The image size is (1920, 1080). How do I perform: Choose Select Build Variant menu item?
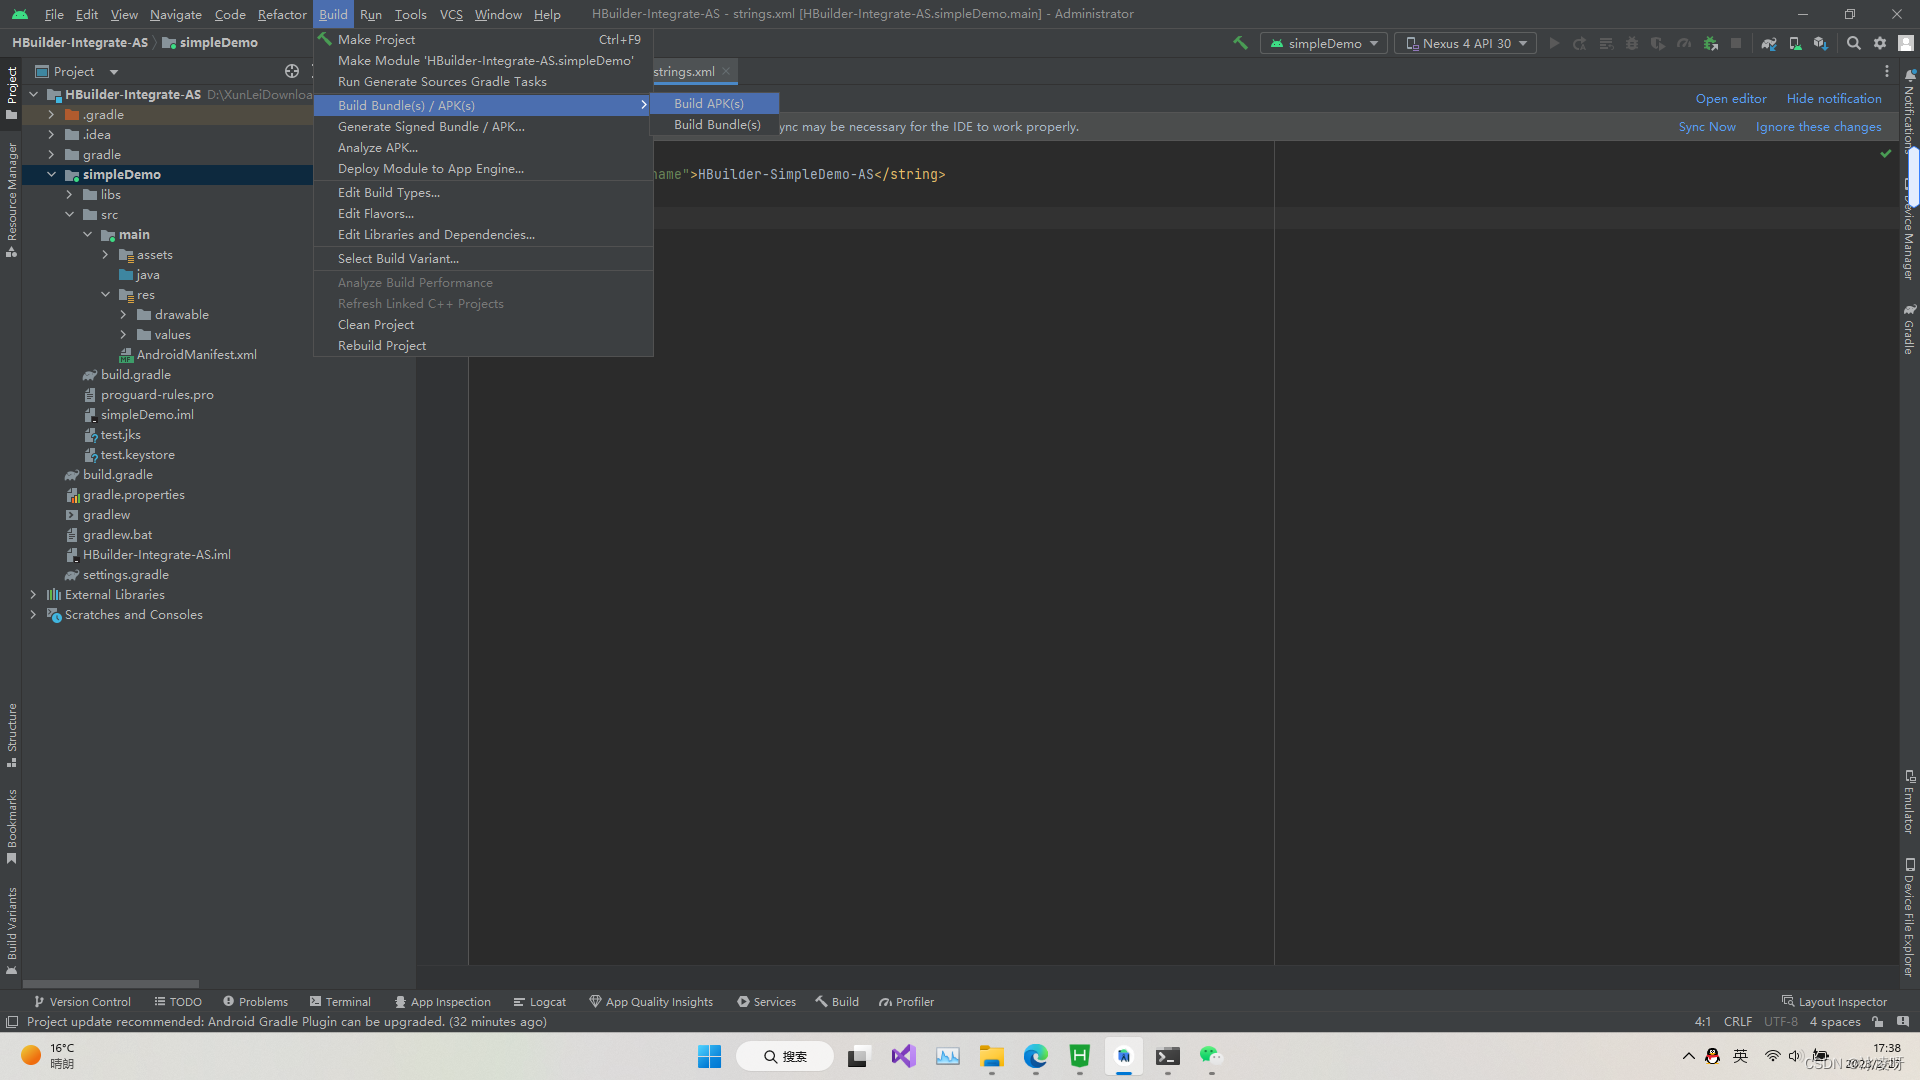pyautogui.click(x=483, y=258)
